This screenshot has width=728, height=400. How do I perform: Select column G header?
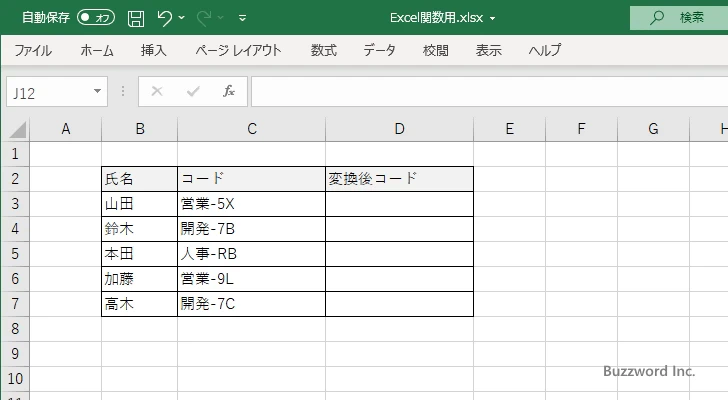tap(653, 129)
